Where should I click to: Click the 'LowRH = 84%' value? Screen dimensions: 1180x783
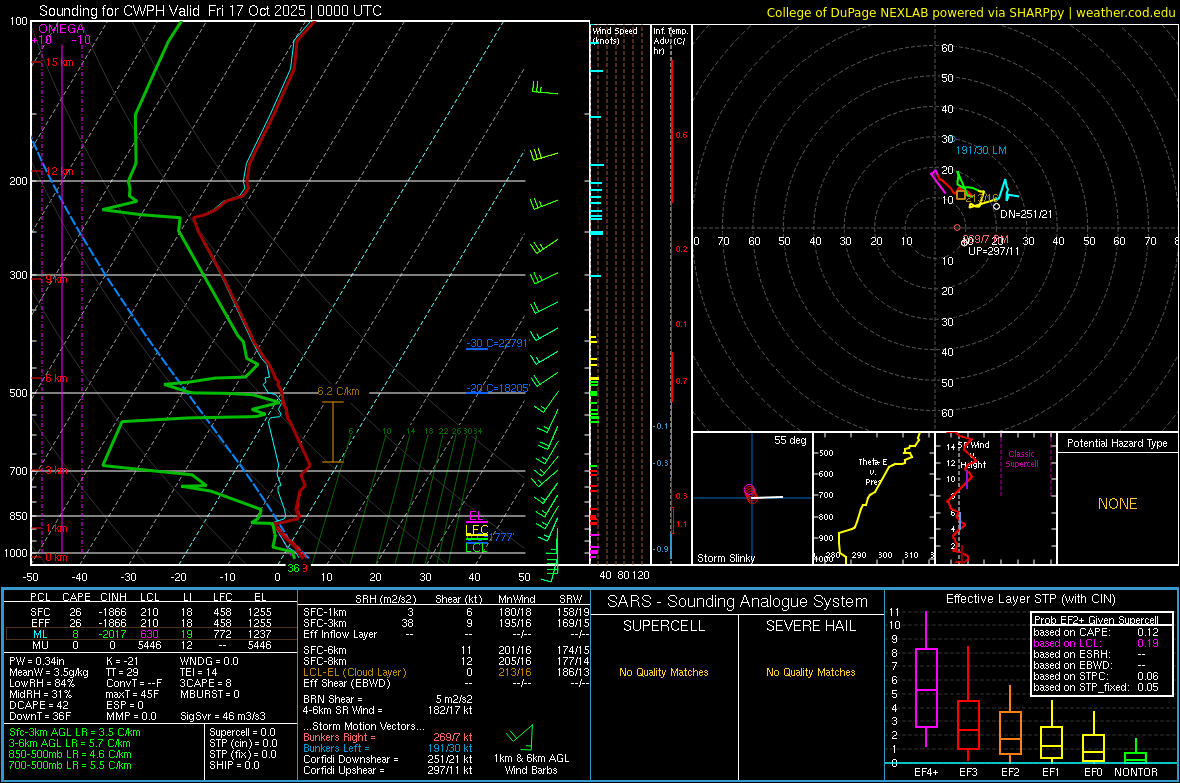pos(41,684)
